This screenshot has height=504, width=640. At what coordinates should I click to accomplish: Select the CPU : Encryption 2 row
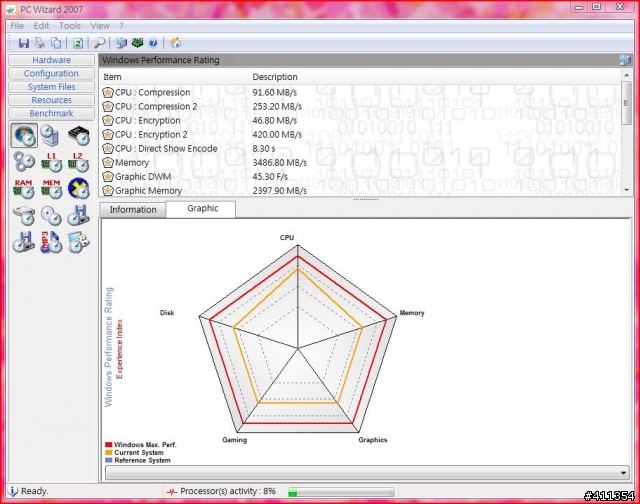pyautogui.click(x=360, y=135)
